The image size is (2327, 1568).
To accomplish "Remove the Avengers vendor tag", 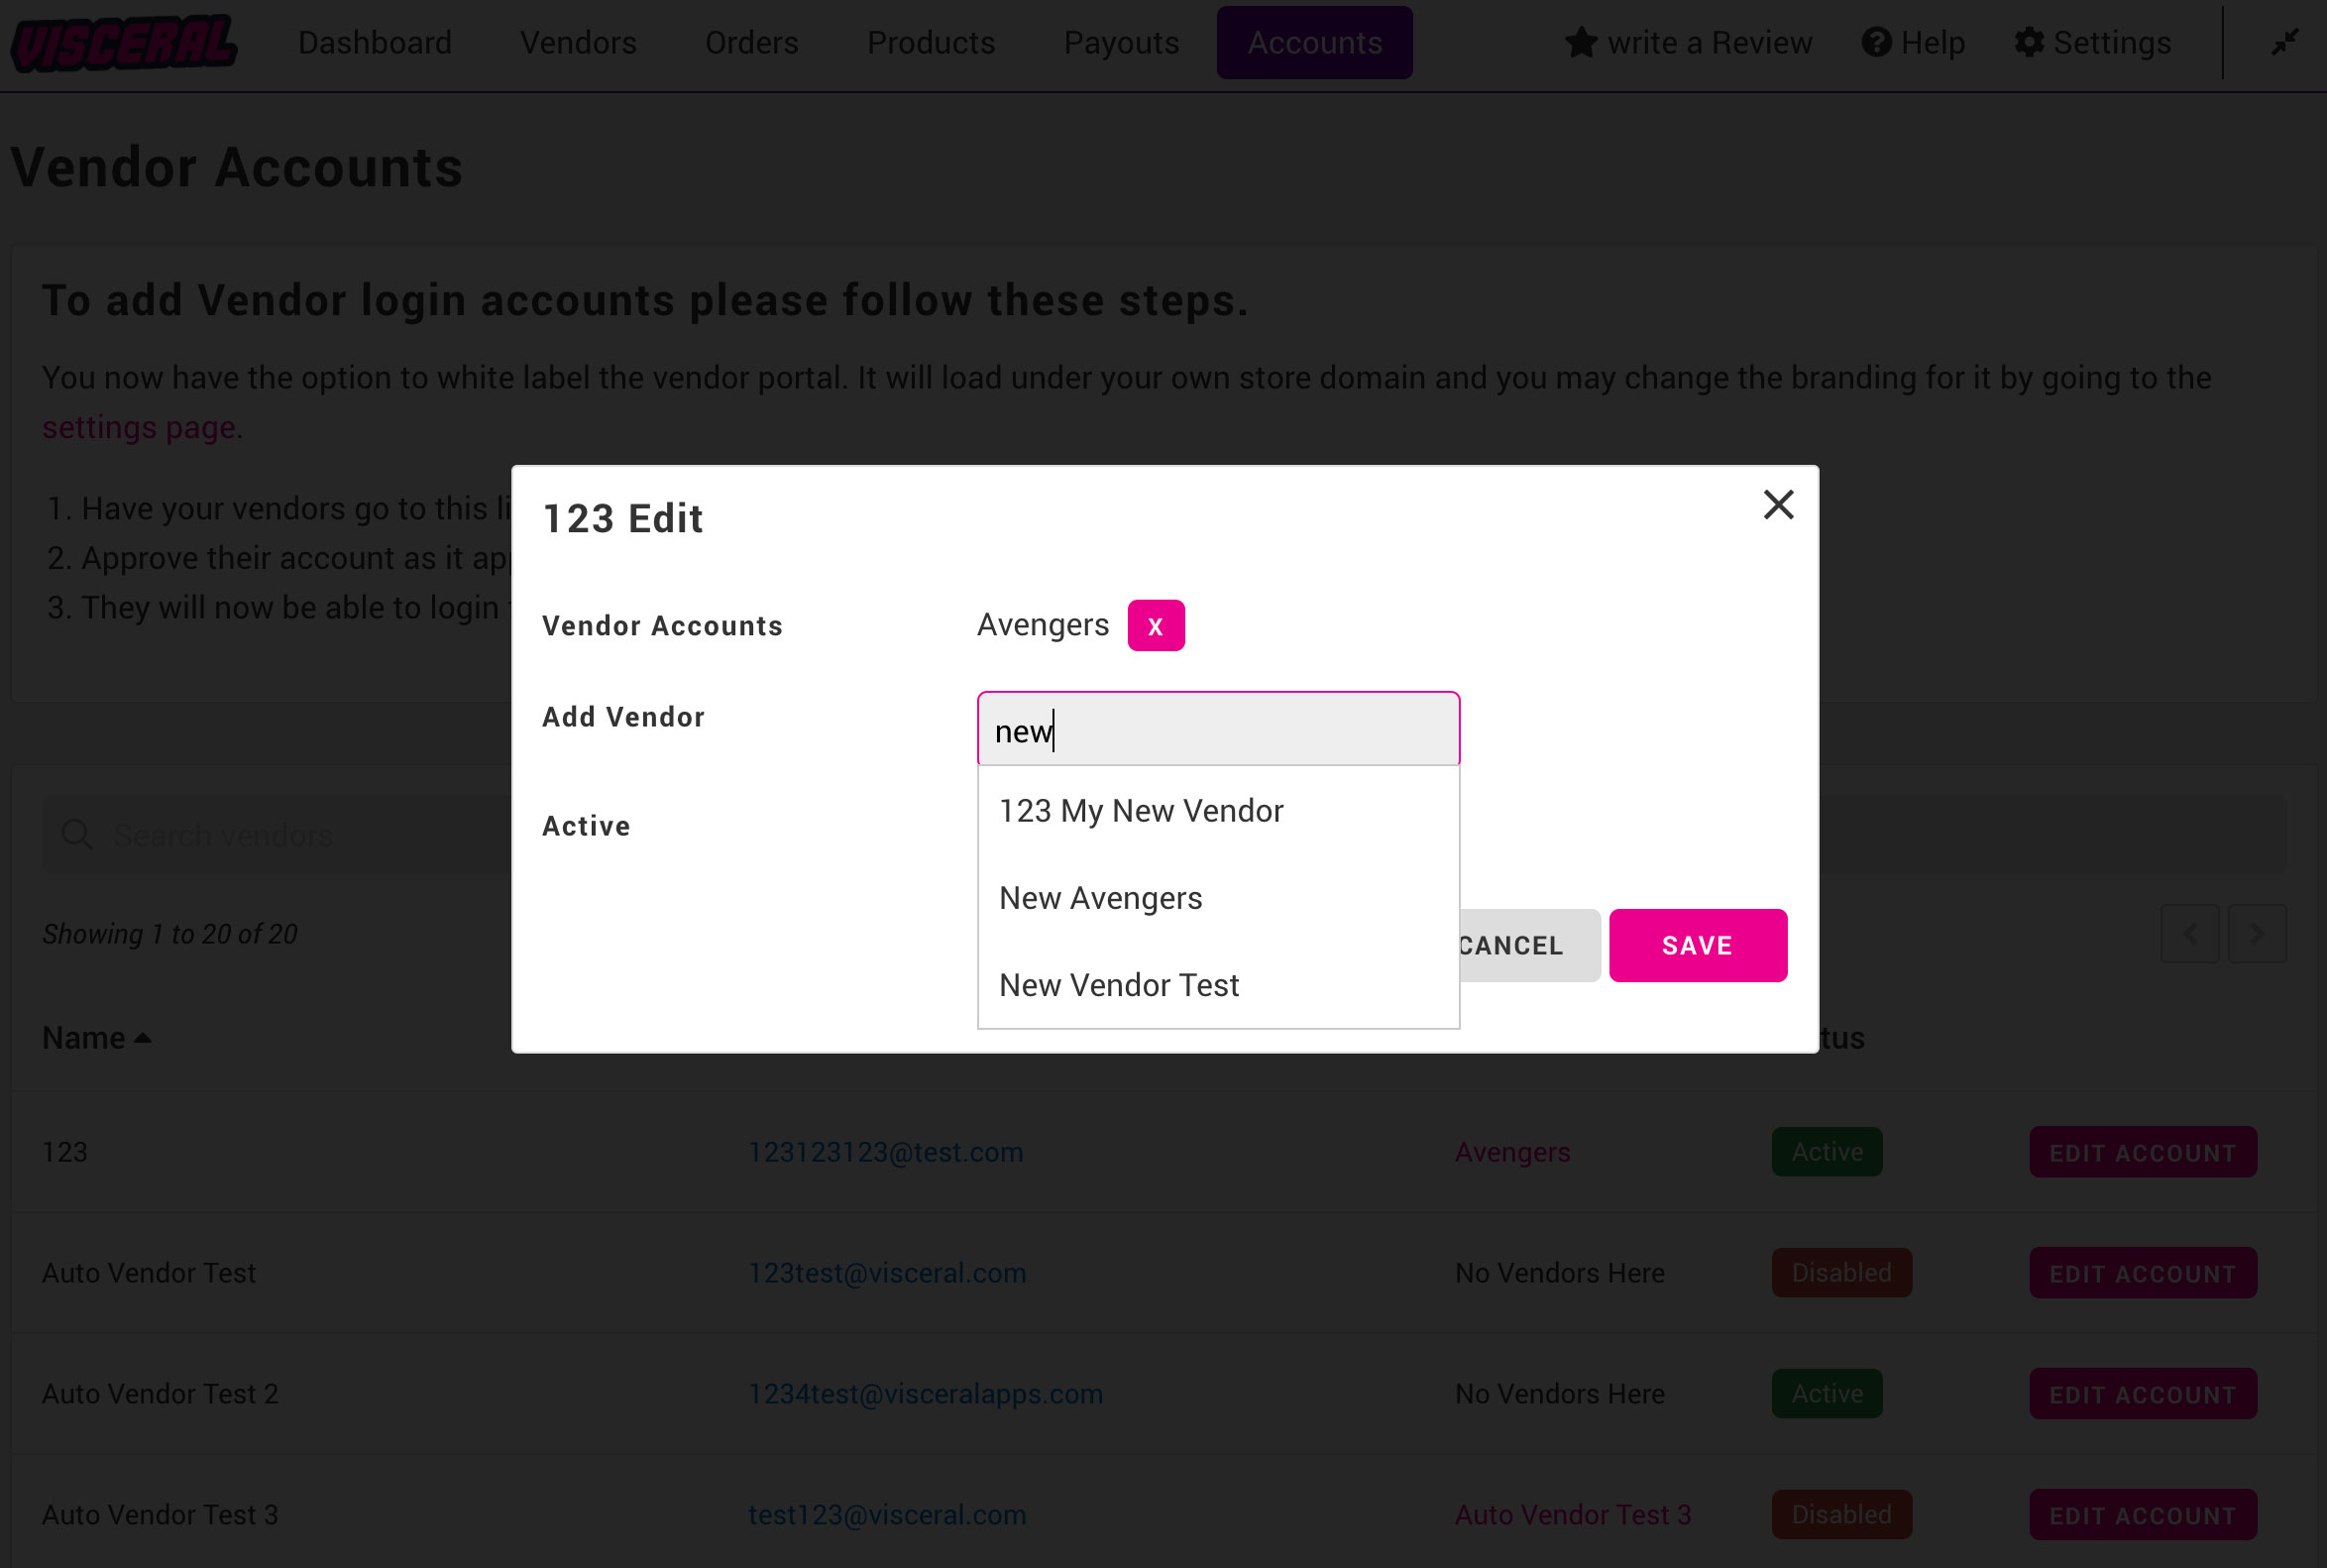I will 1155,626.
